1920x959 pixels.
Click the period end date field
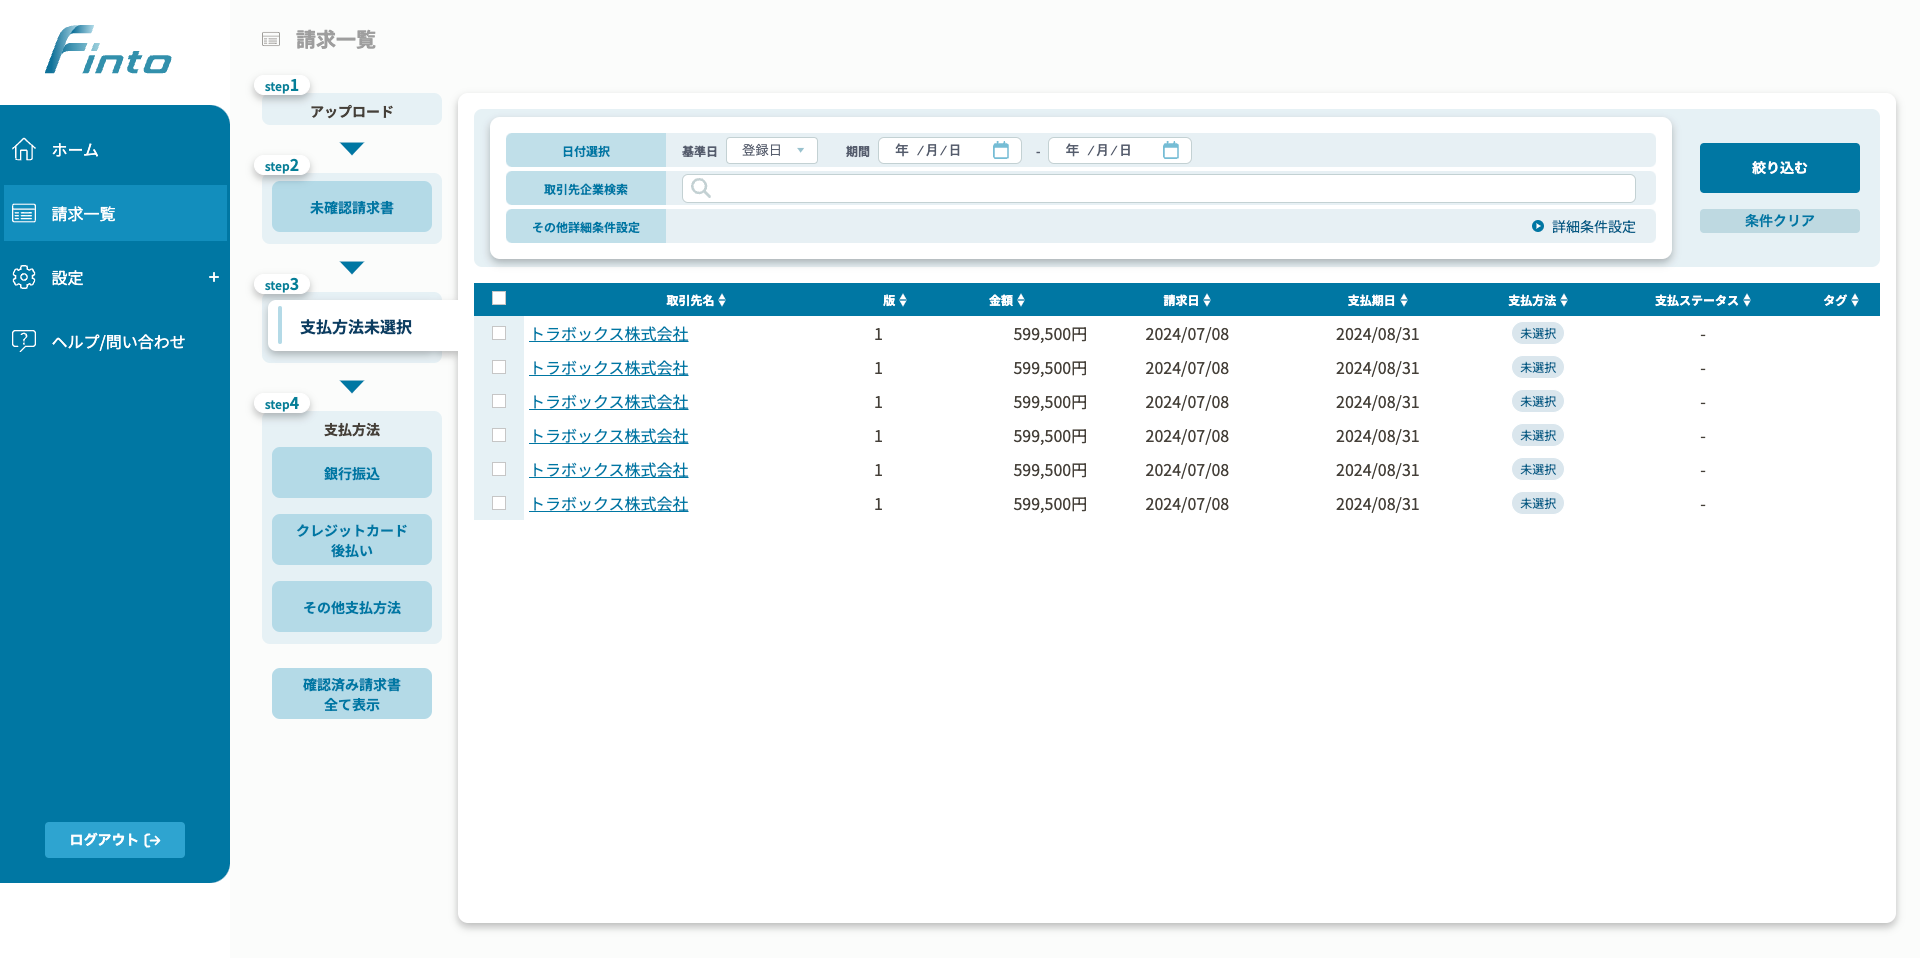pos(1120,150)
